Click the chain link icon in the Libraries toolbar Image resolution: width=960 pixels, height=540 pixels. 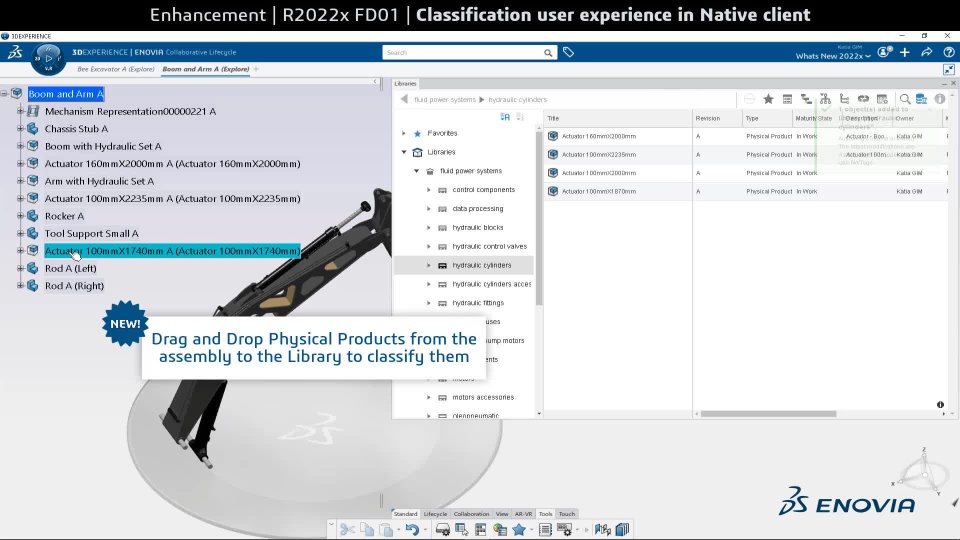point(863,99)
